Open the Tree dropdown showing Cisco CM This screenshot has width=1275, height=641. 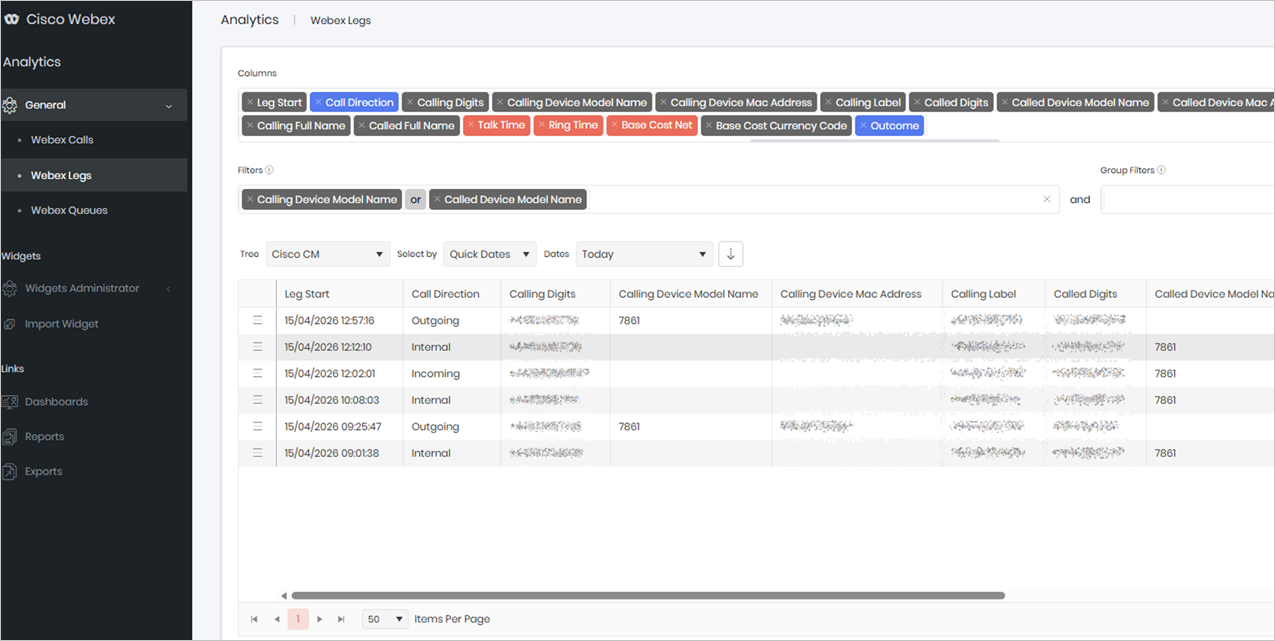point(328,254)
